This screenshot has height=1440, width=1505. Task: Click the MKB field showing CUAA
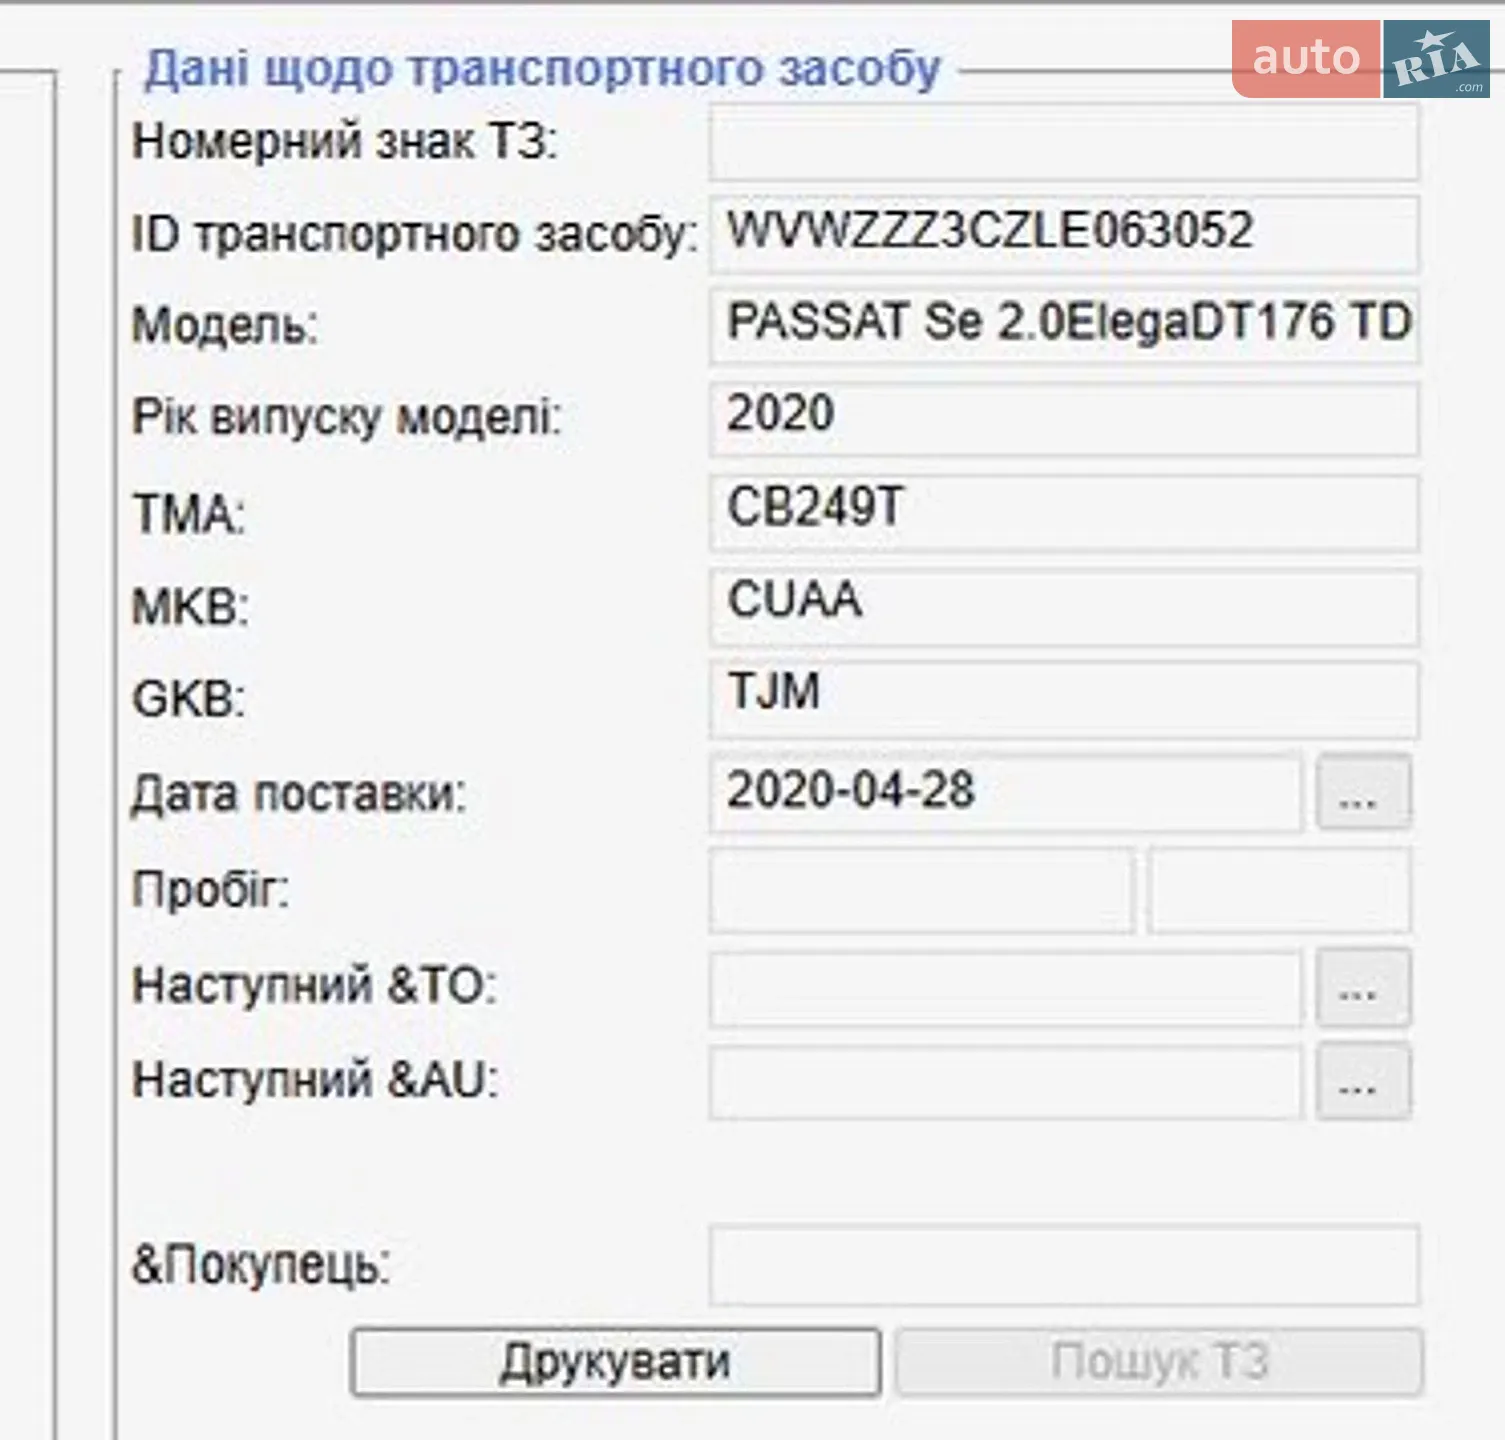tap(1064, 606)
